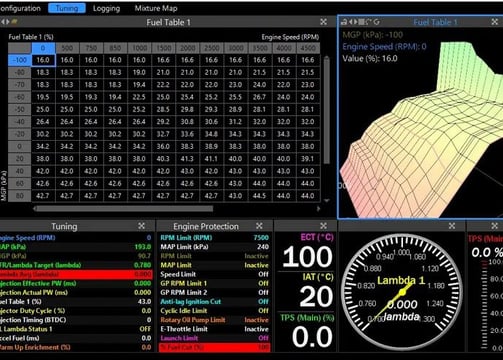Click the fuel table horizontal scrollbar thumb
The width and height of the screenshot is (503, 360).
pyautogui.click(x=124, y=209)
